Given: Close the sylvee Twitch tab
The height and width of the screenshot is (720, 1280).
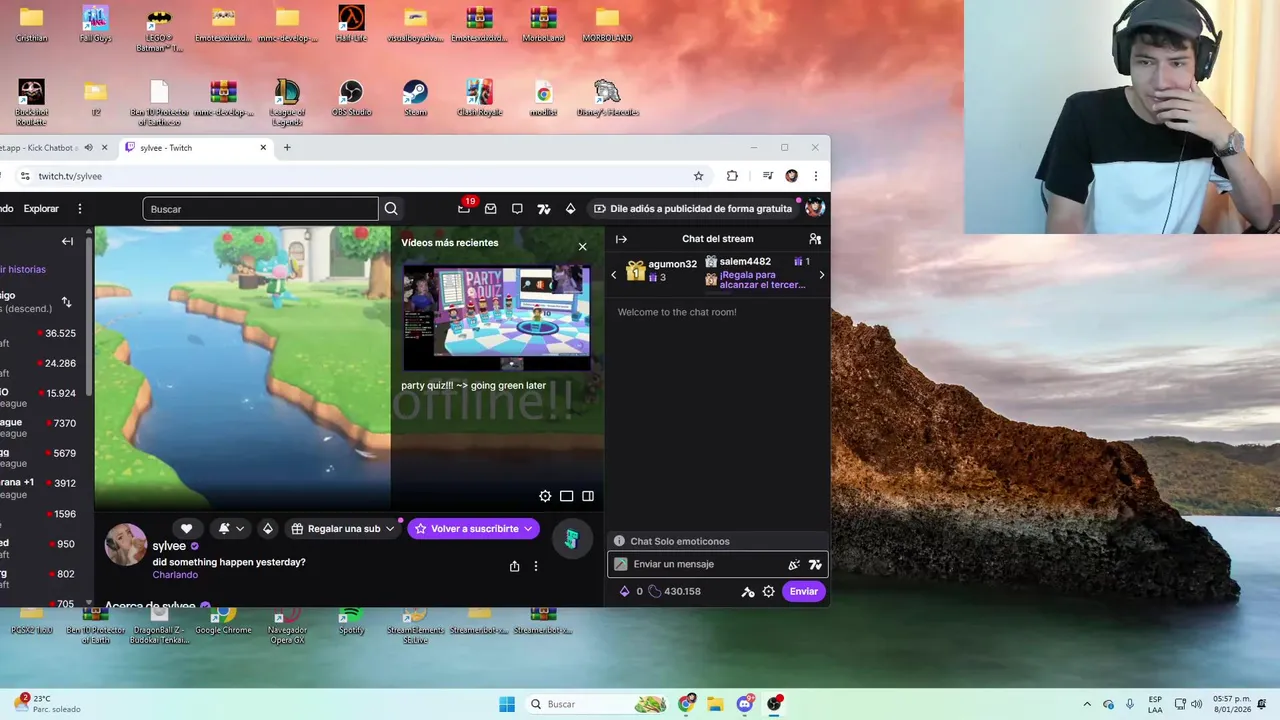Looking at the screenshot, I should 263,148.
